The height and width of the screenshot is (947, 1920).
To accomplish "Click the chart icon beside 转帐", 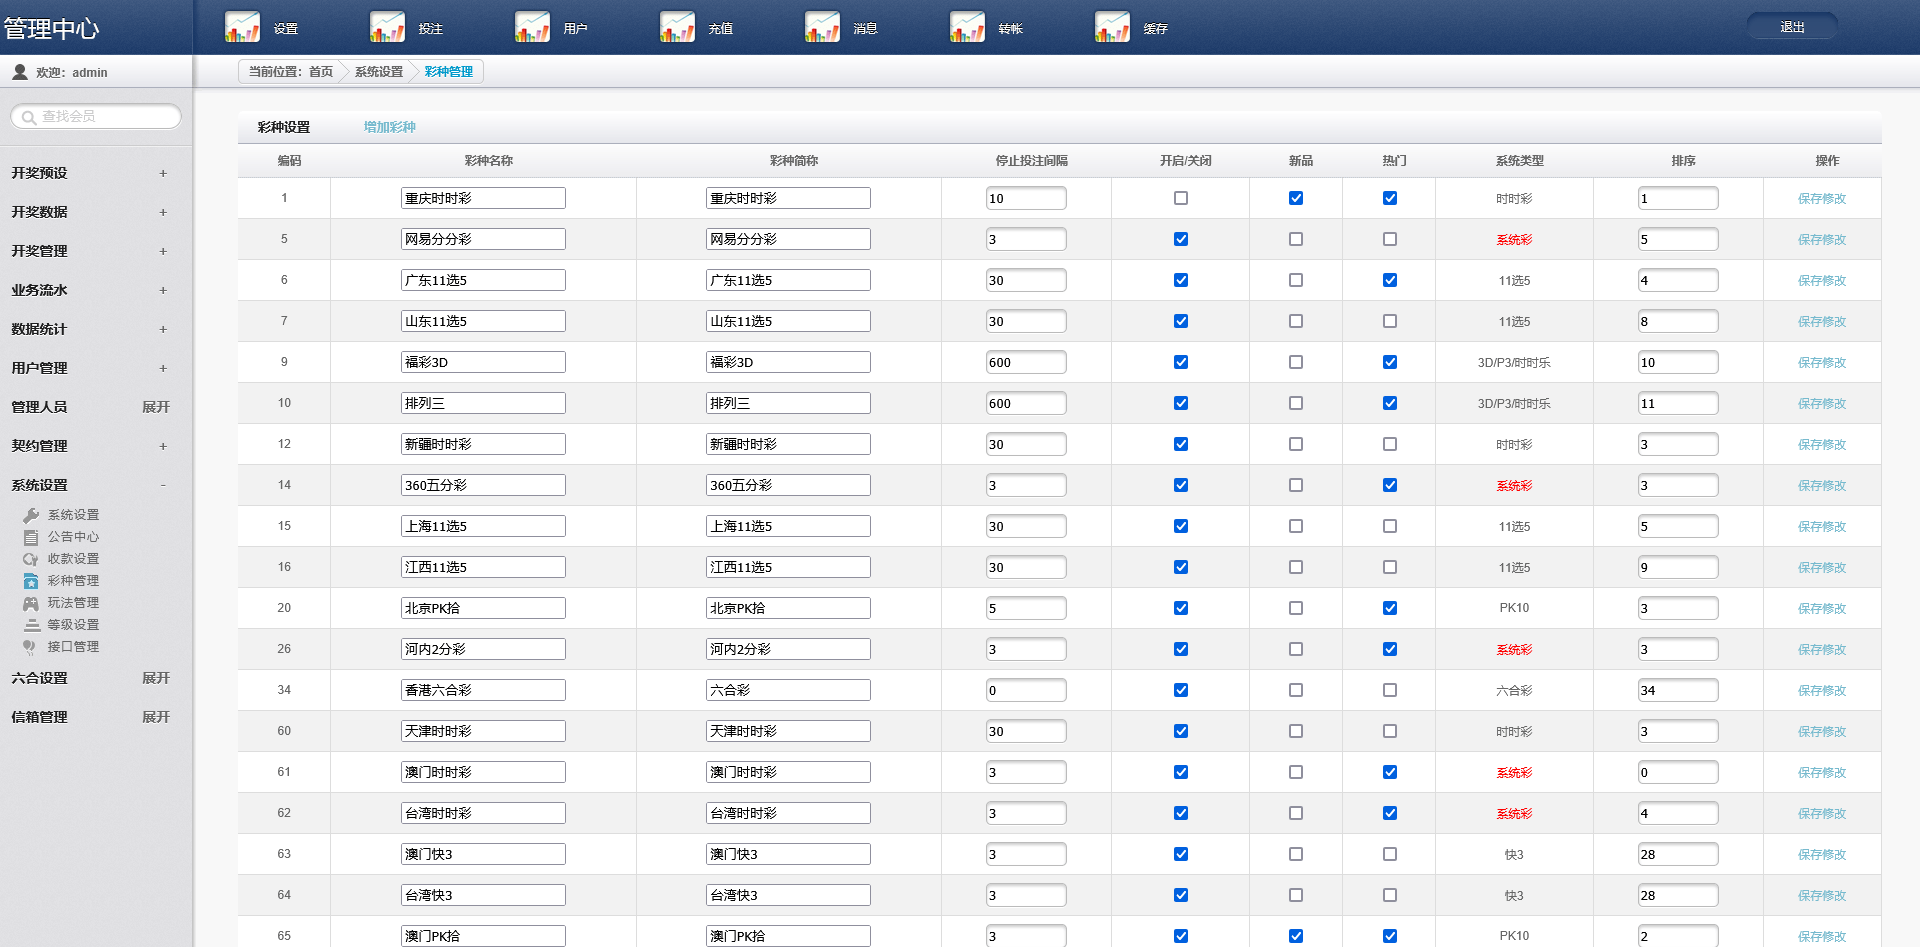I will click(967, 27).
